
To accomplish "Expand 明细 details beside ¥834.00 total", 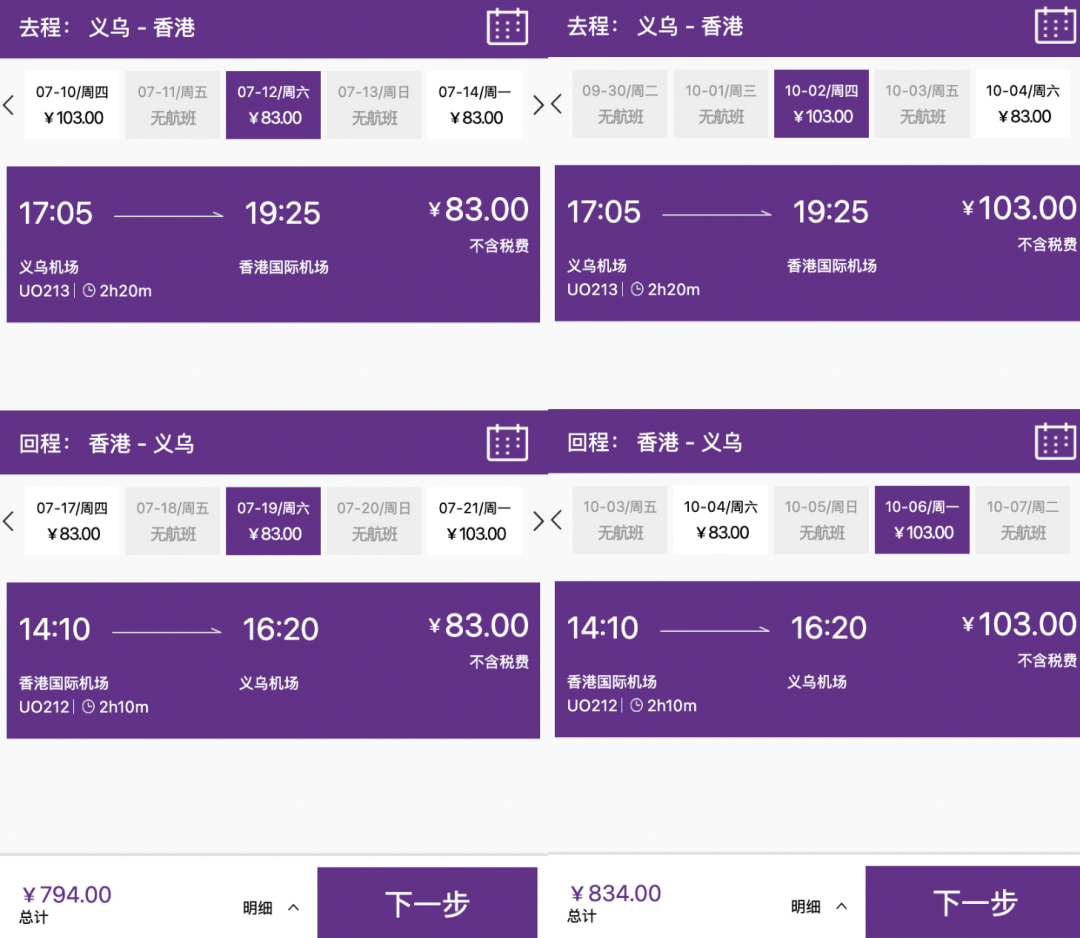I will (819, 906).
